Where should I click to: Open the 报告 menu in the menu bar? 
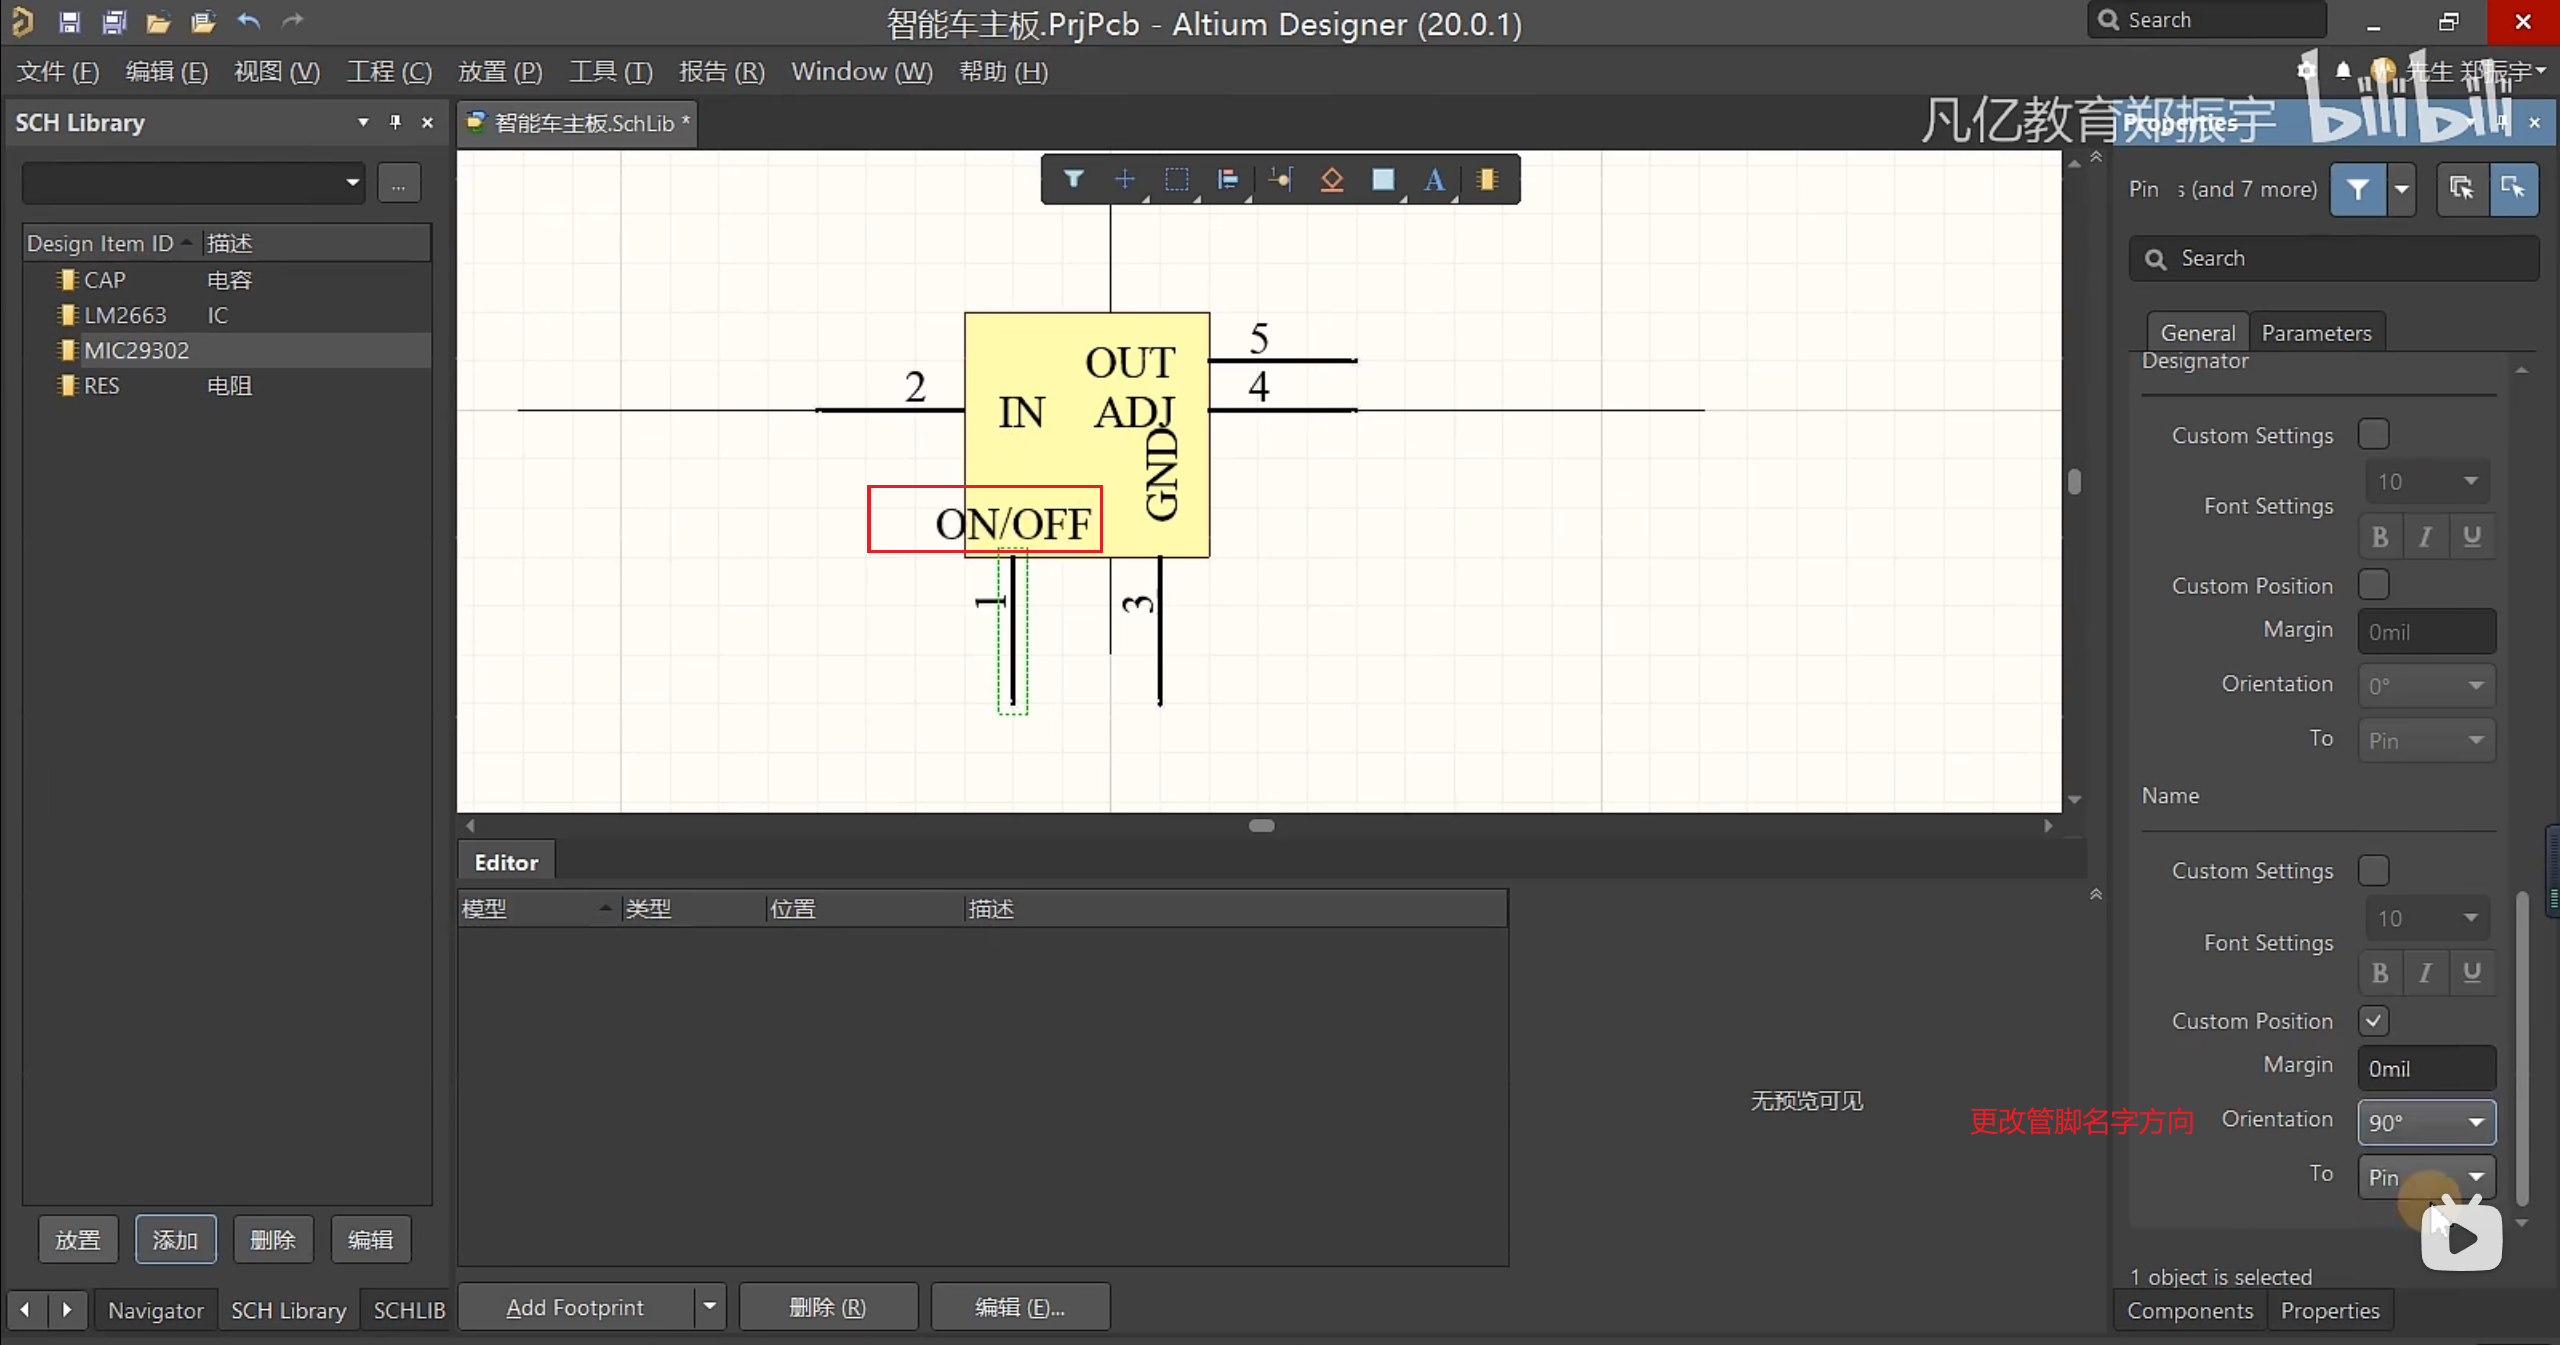tap(722, 71)
